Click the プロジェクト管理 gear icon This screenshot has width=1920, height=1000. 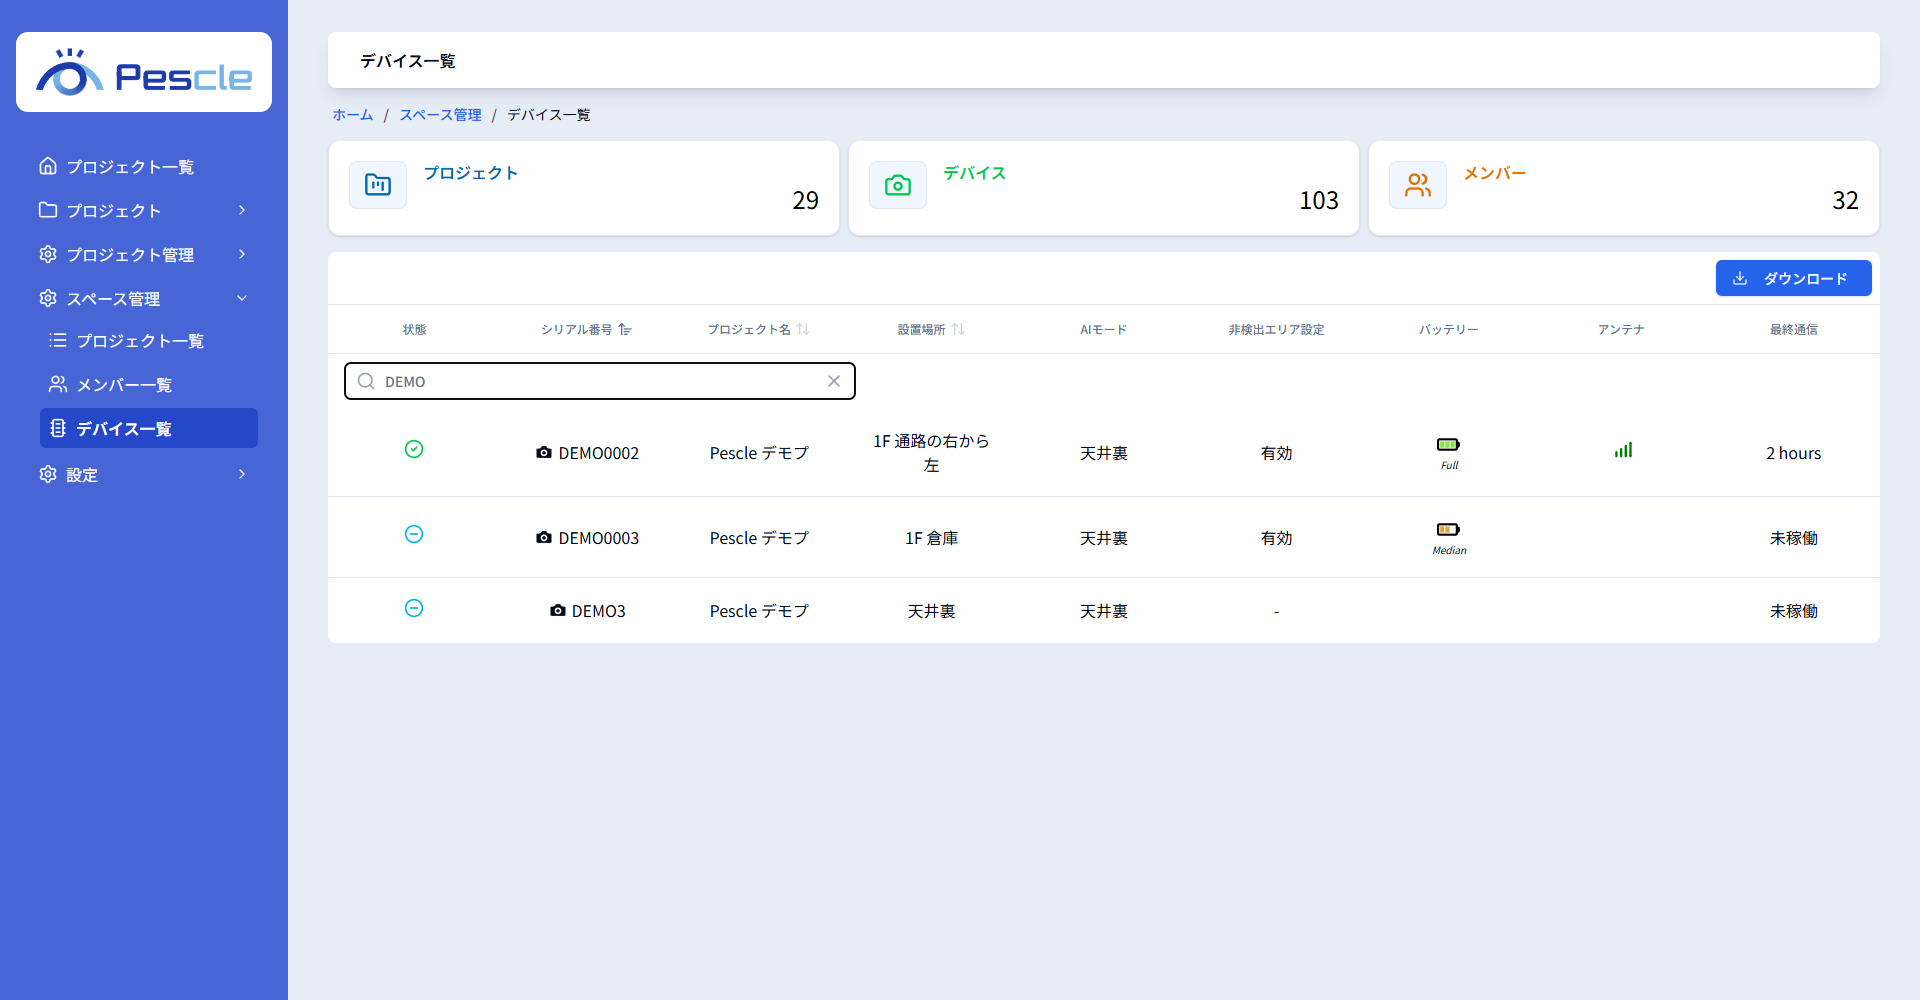pos(48,254)
